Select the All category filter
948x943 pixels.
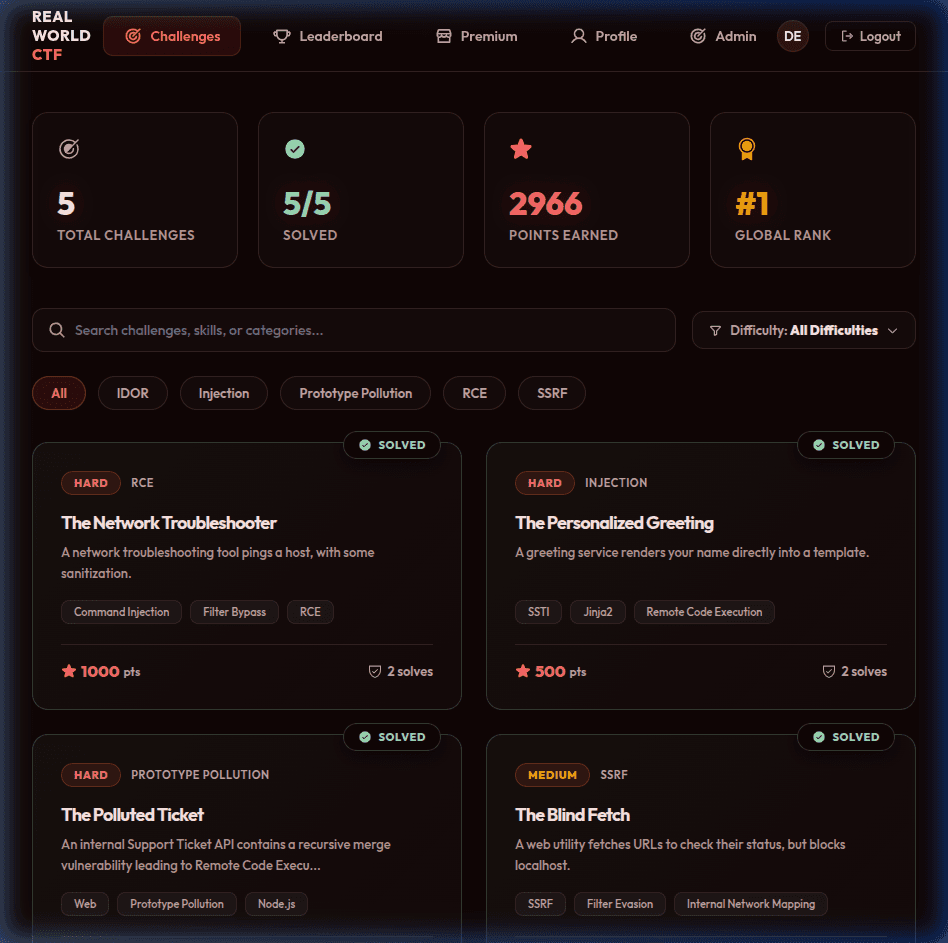coord(59,393)
